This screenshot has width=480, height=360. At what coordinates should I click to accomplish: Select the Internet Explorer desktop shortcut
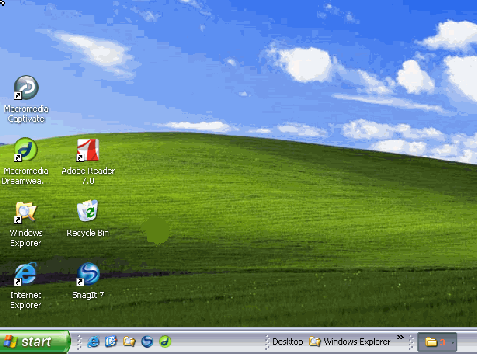point(26,286)
